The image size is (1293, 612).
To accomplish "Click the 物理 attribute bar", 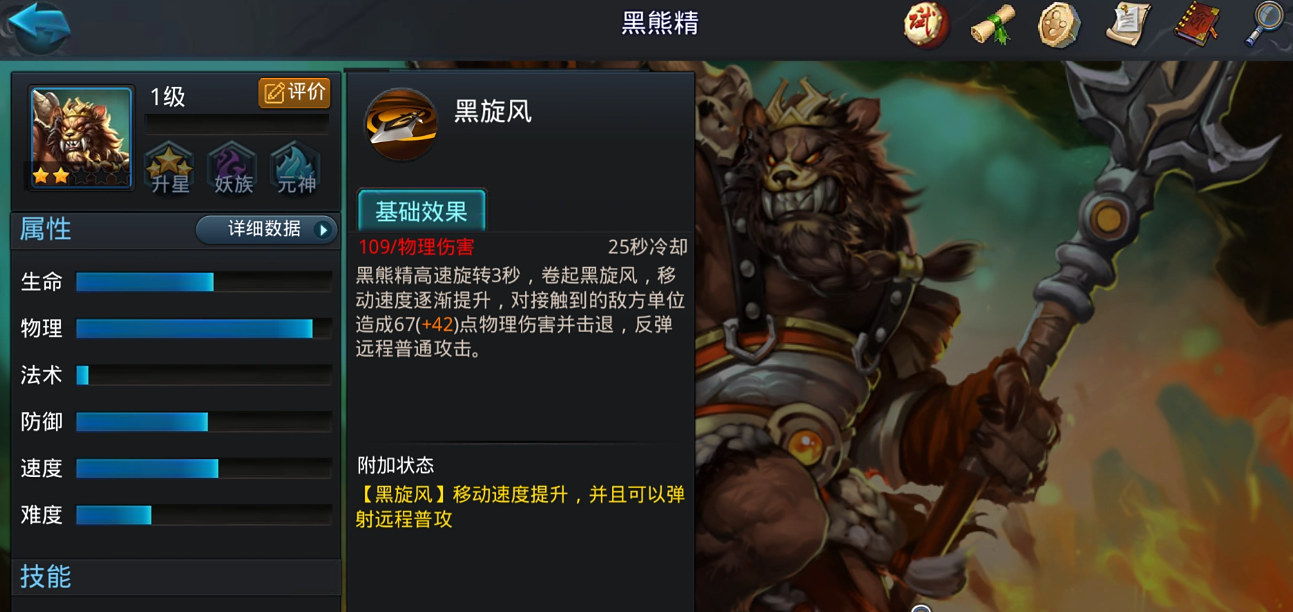I will (204, 329).
